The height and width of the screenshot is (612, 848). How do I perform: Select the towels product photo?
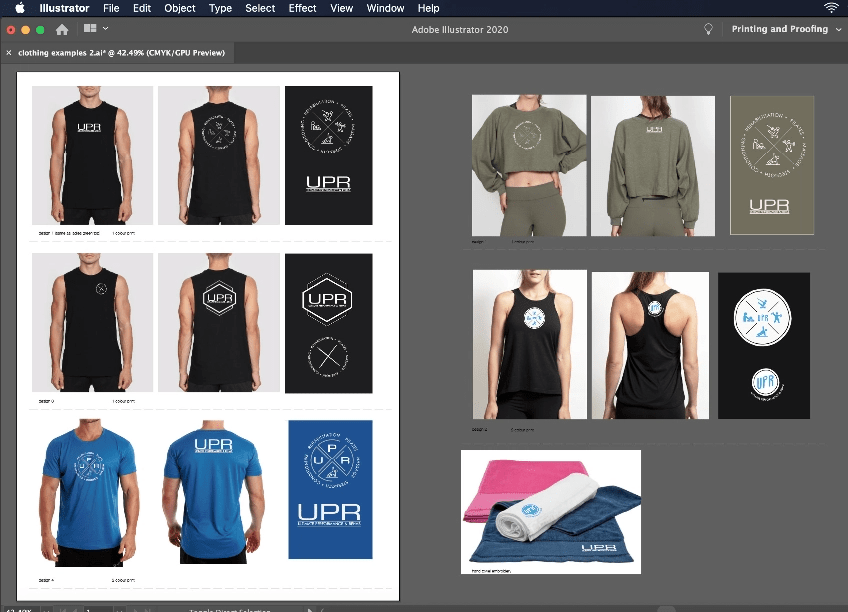pos(551,511)
